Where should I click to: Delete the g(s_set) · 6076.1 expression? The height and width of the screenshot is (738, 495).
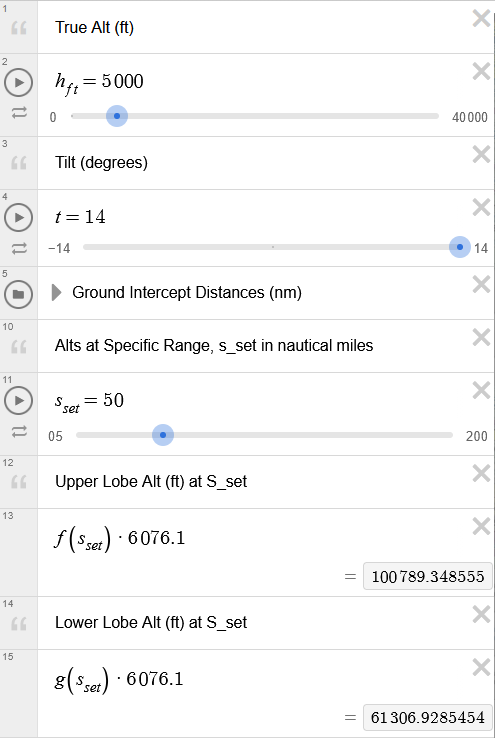pyautogui.click(x=481, y=667)
